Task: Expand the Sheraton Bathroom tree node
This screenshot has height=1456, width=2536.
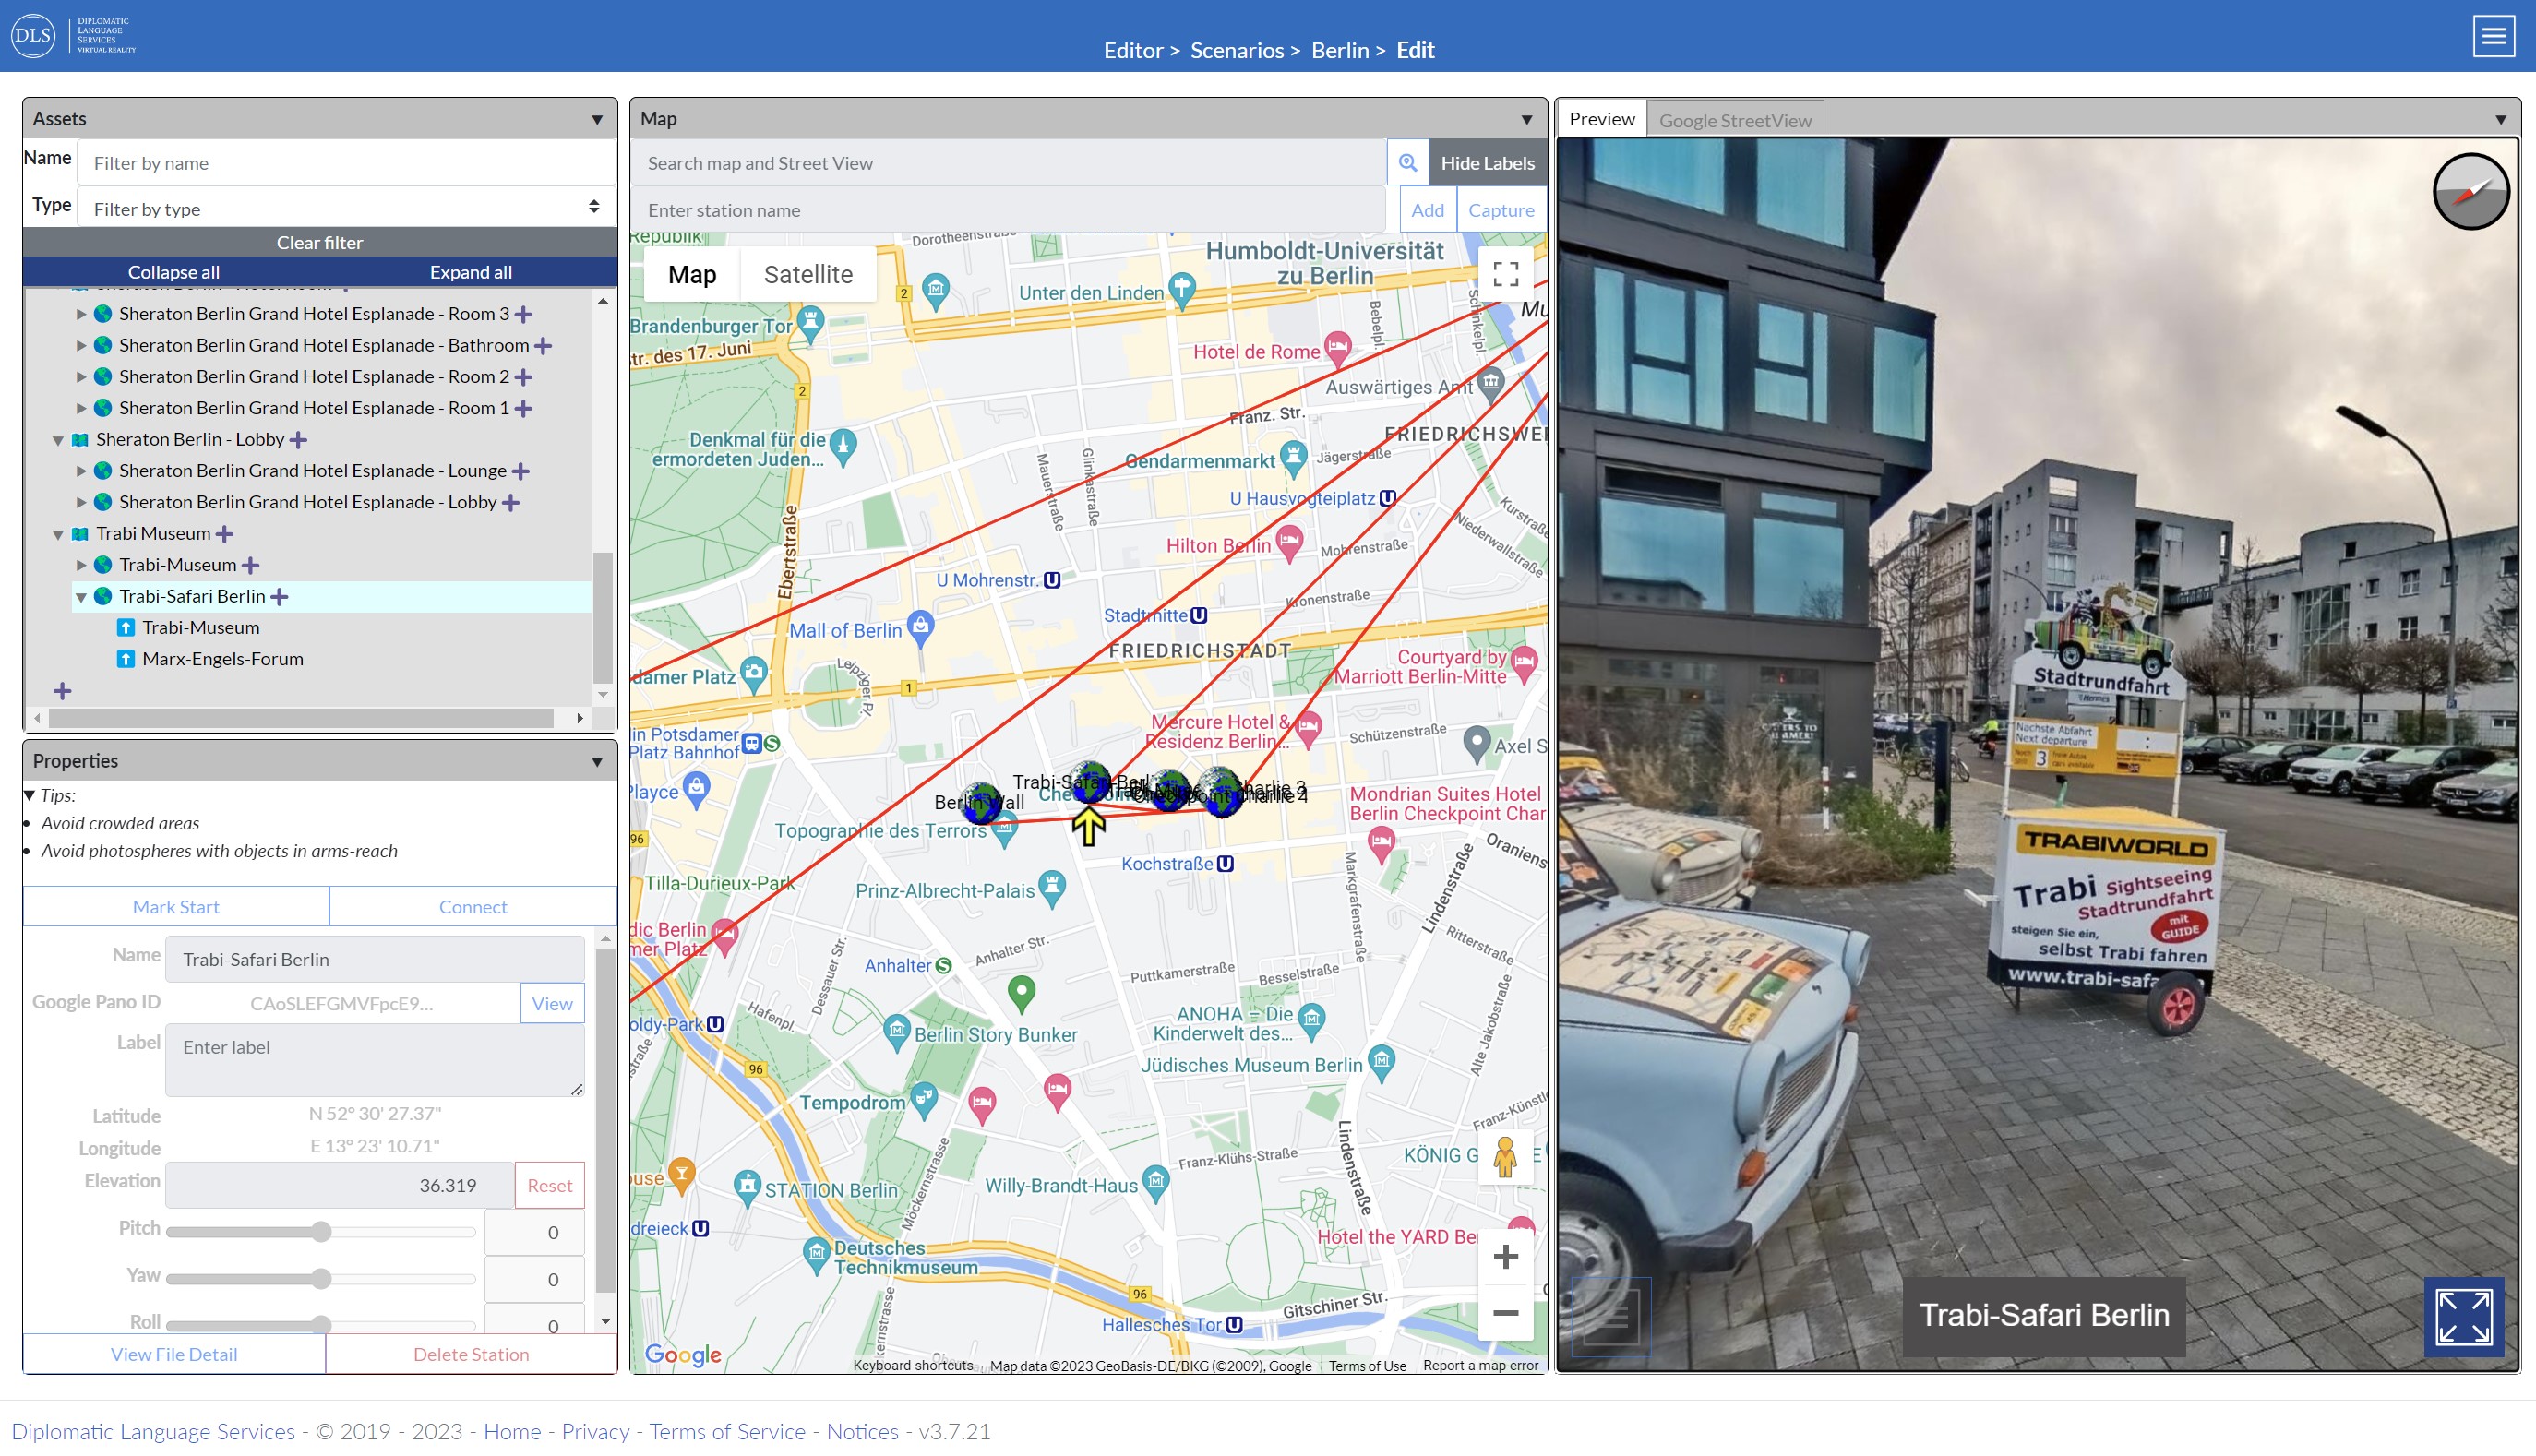Action: pyautogui.click(x=81, y=346)
